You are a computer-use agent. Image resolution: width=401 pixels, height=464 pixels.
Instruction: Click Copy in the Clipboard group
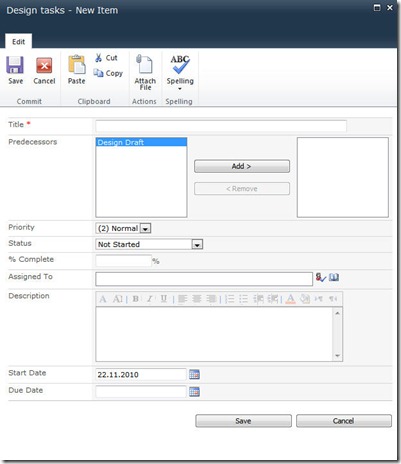[108, 73]
